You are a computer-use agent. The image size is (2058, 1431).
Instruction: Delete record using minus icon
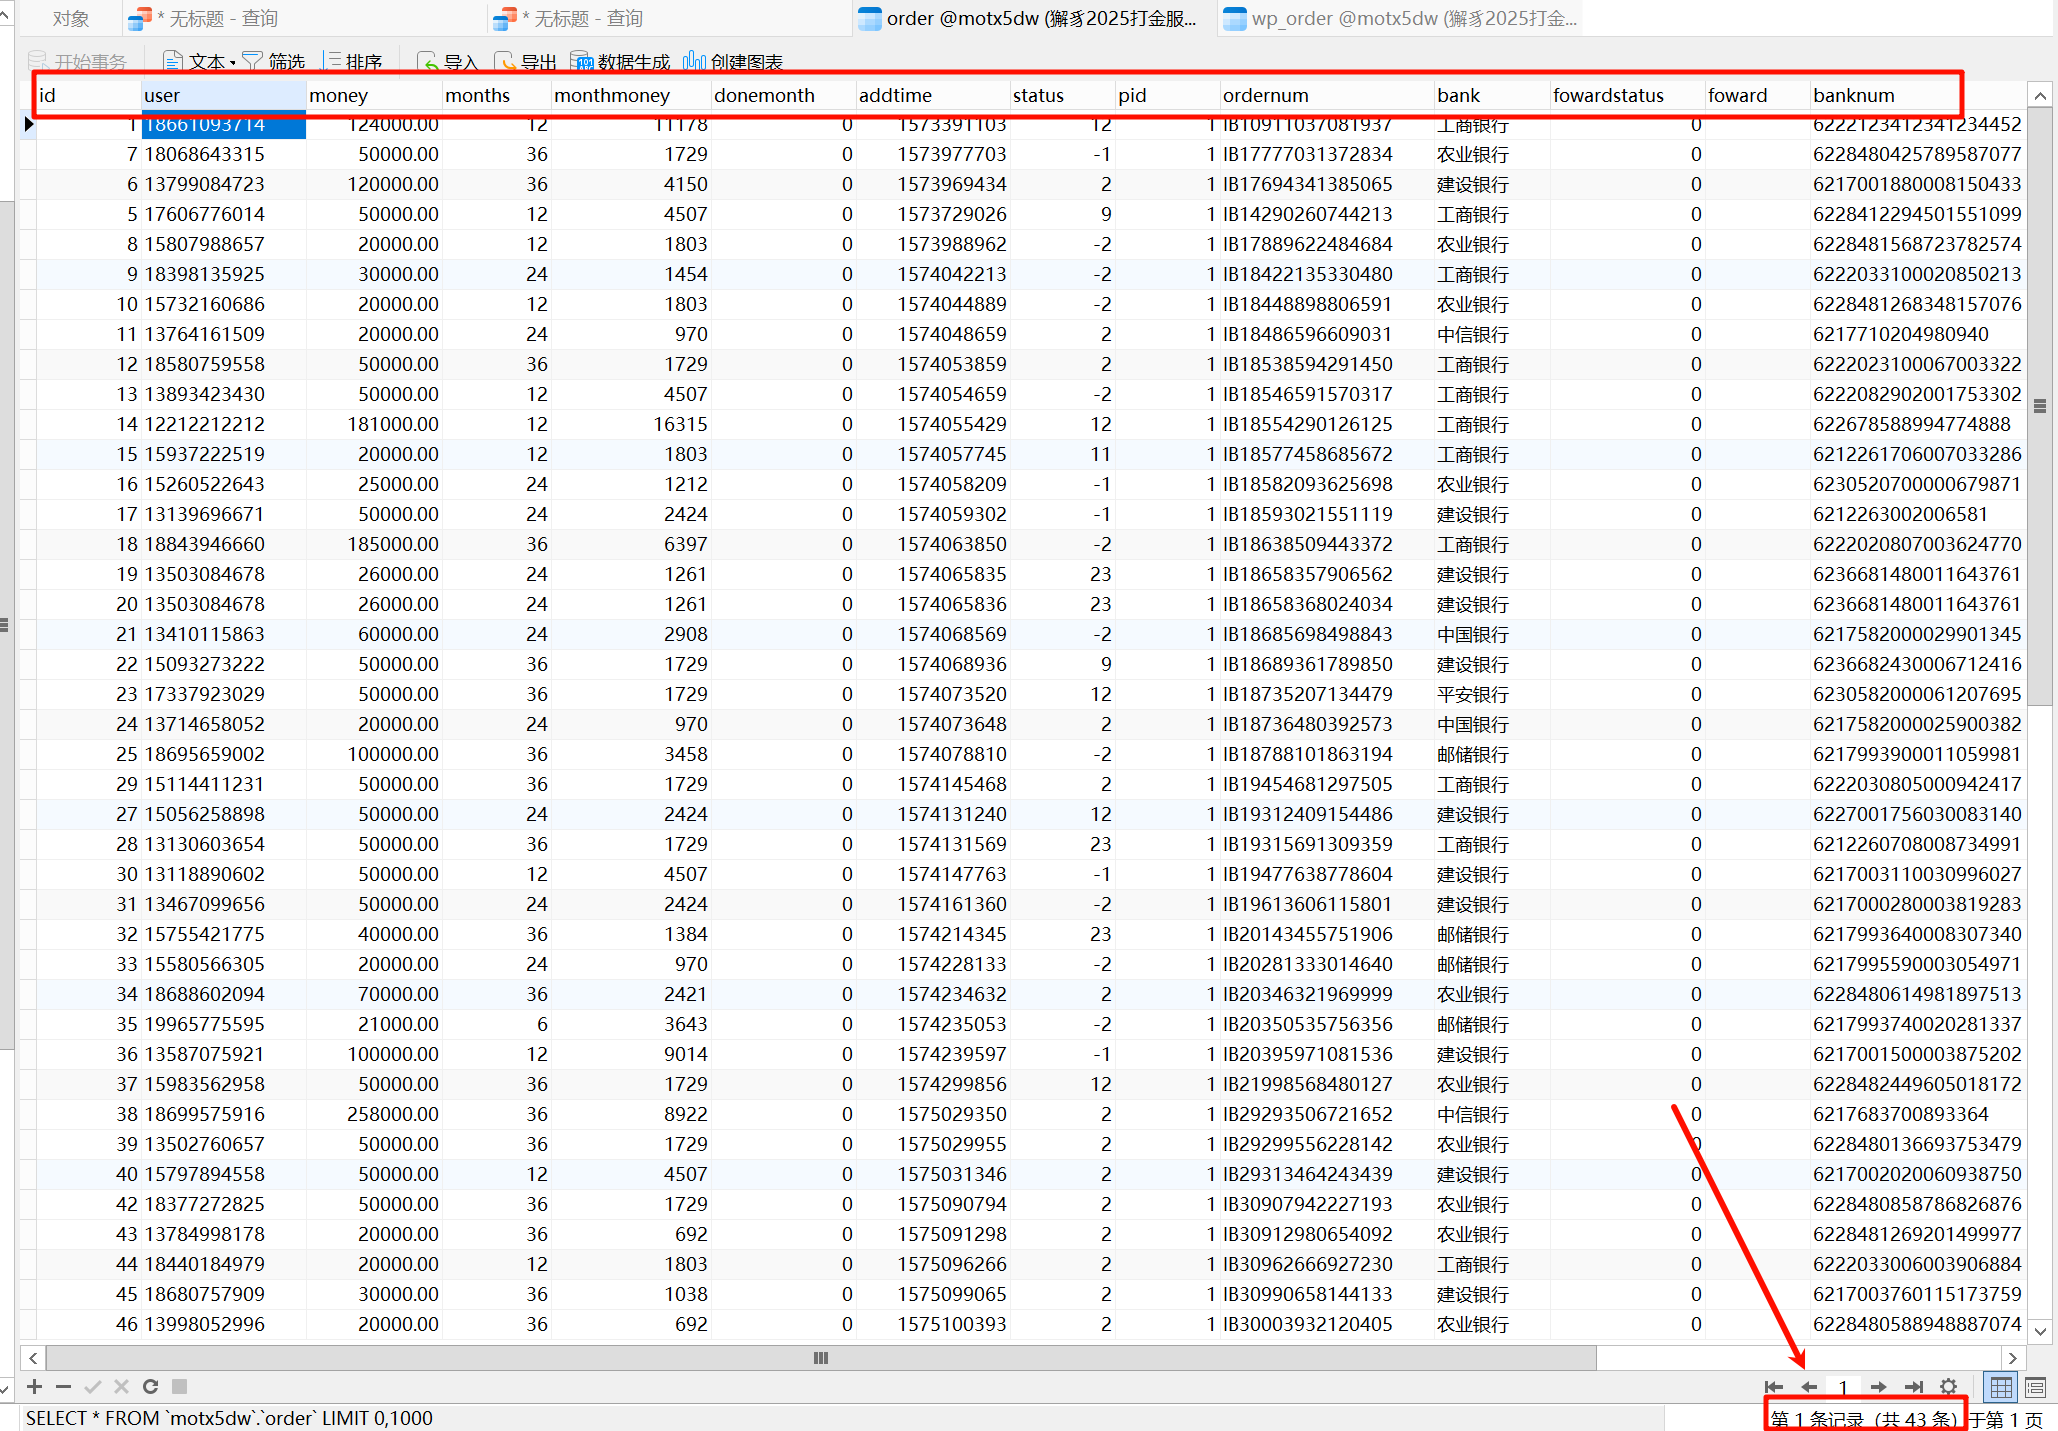click(63, 1386)
